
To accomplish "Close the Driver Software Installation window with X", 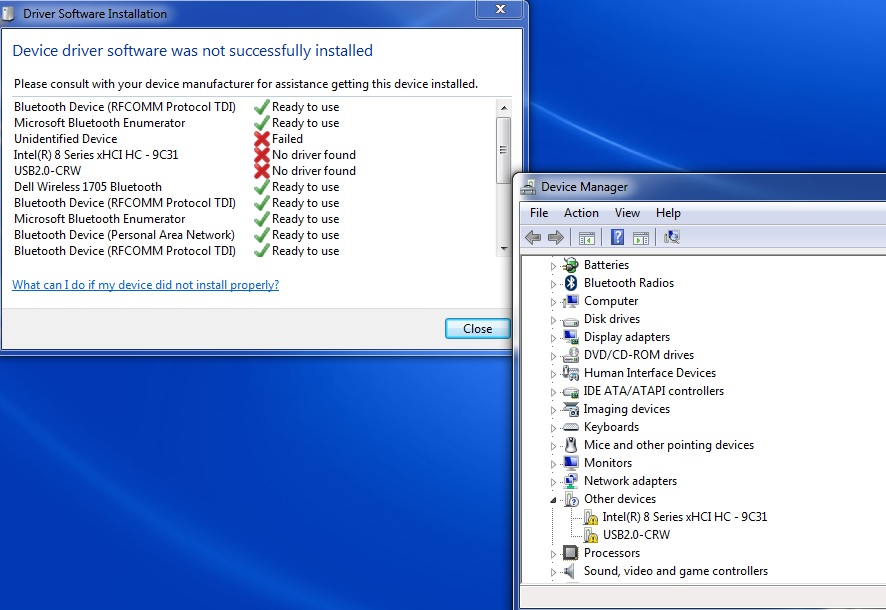I will tap(500, 9).
